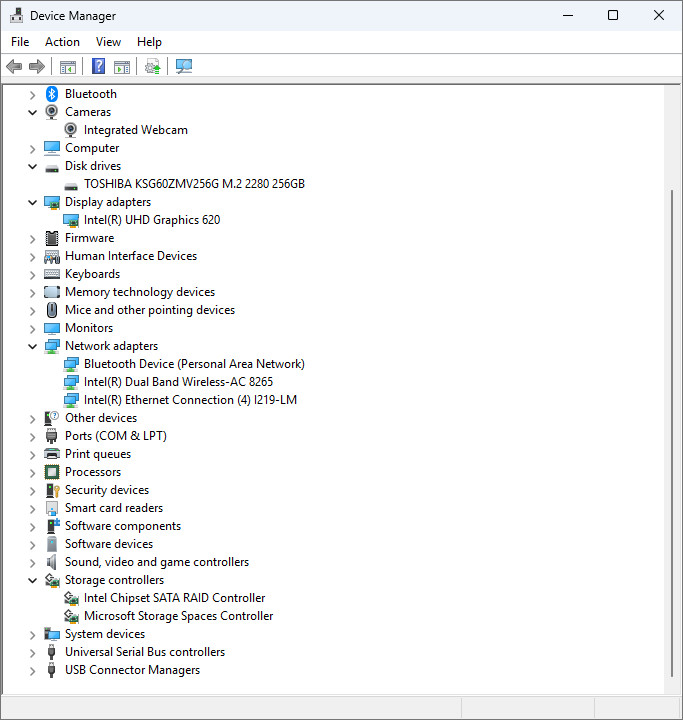Screen dimensions: 683x720
Task: Click the Forward arrow toolbar icon
Action: coord(37,67)
